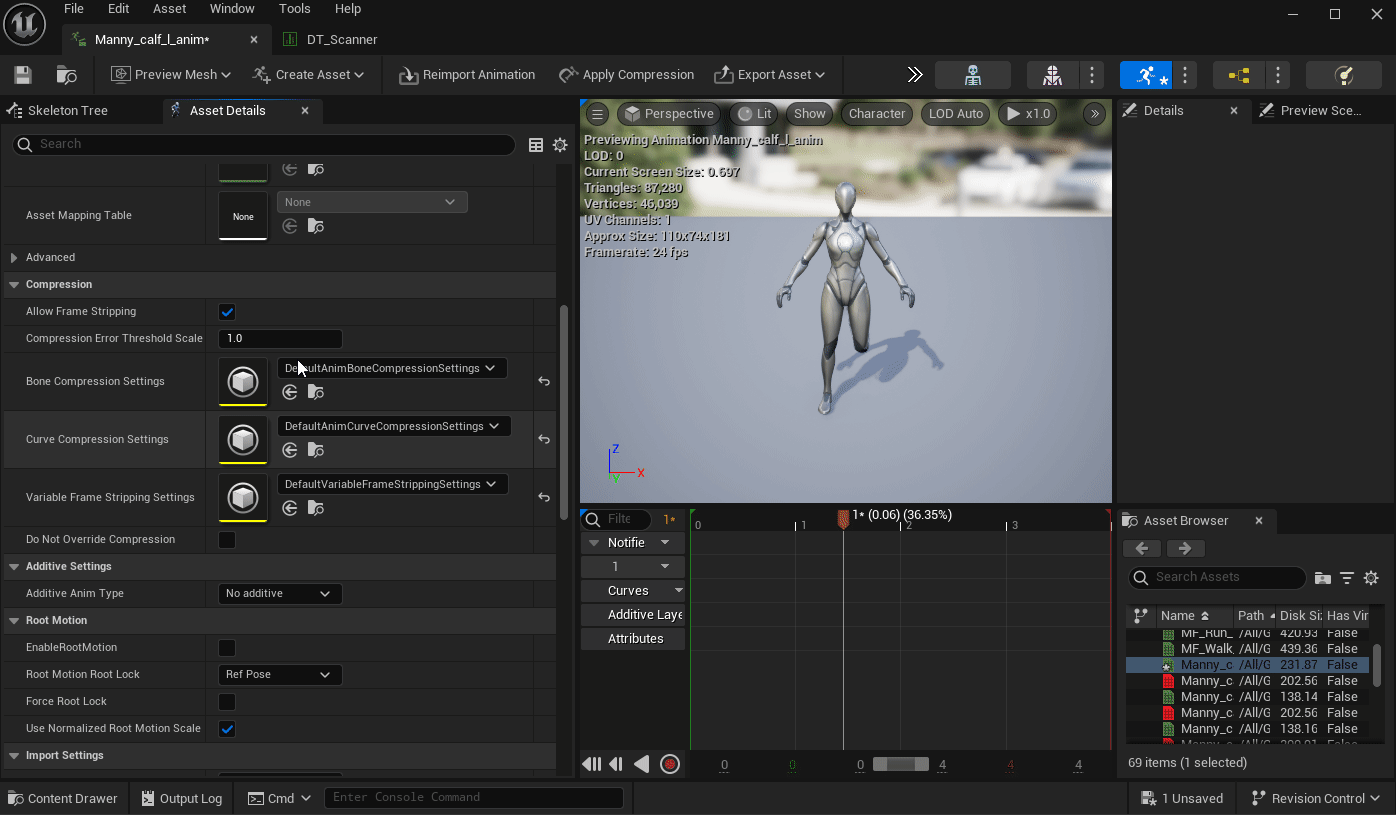Enable the EnableRootMotion checkbox

coord(227,648)
